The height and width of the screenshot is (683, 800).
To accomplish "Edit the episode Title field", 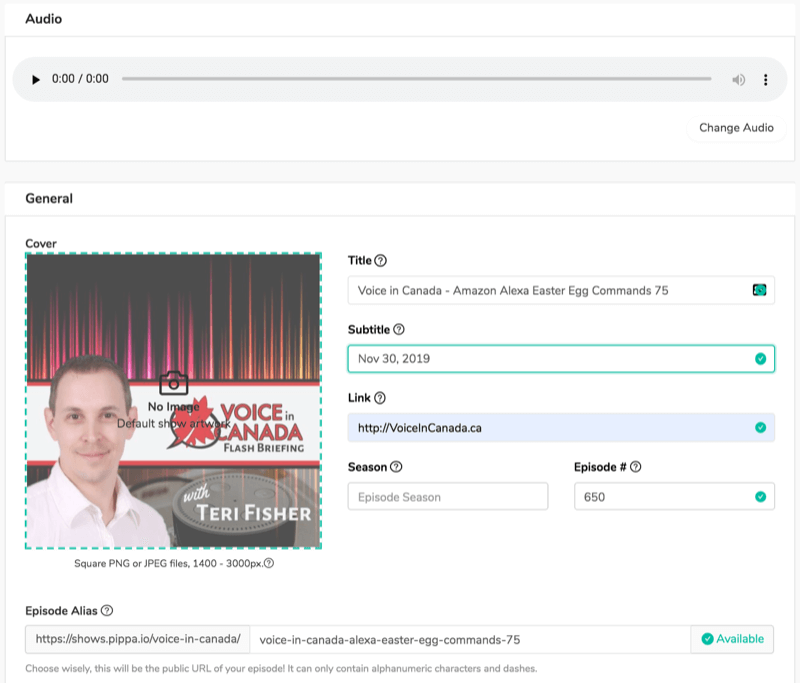I will (x=561, y=290).
